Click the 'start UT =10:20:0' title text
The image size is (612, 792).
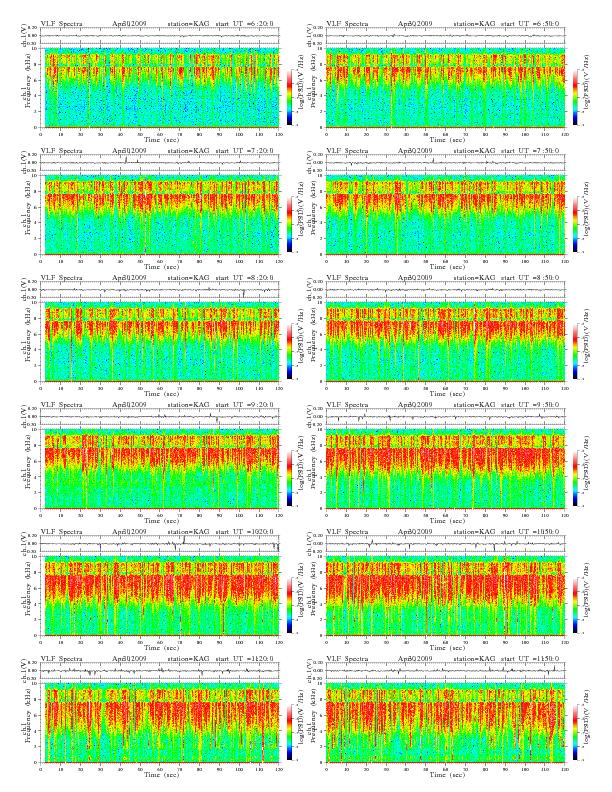(245, 532)
